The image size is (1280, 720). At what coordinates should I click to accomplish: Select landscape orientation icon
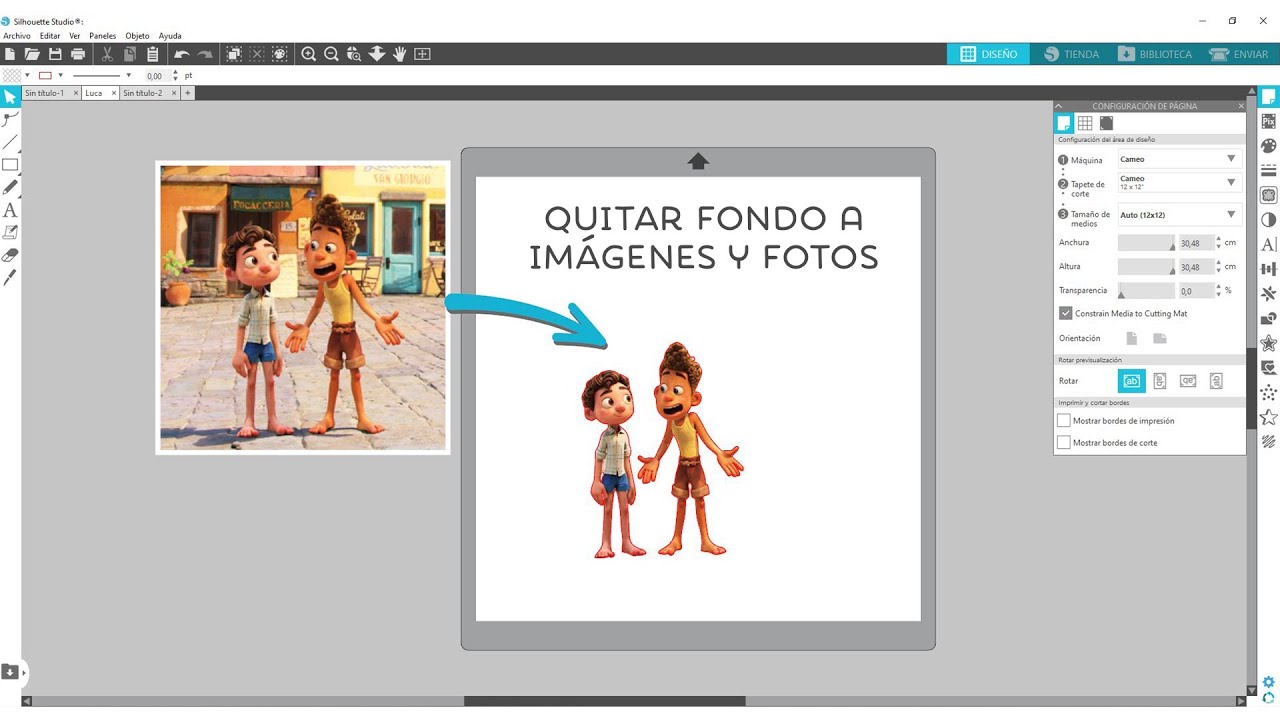click(1160, 339)
